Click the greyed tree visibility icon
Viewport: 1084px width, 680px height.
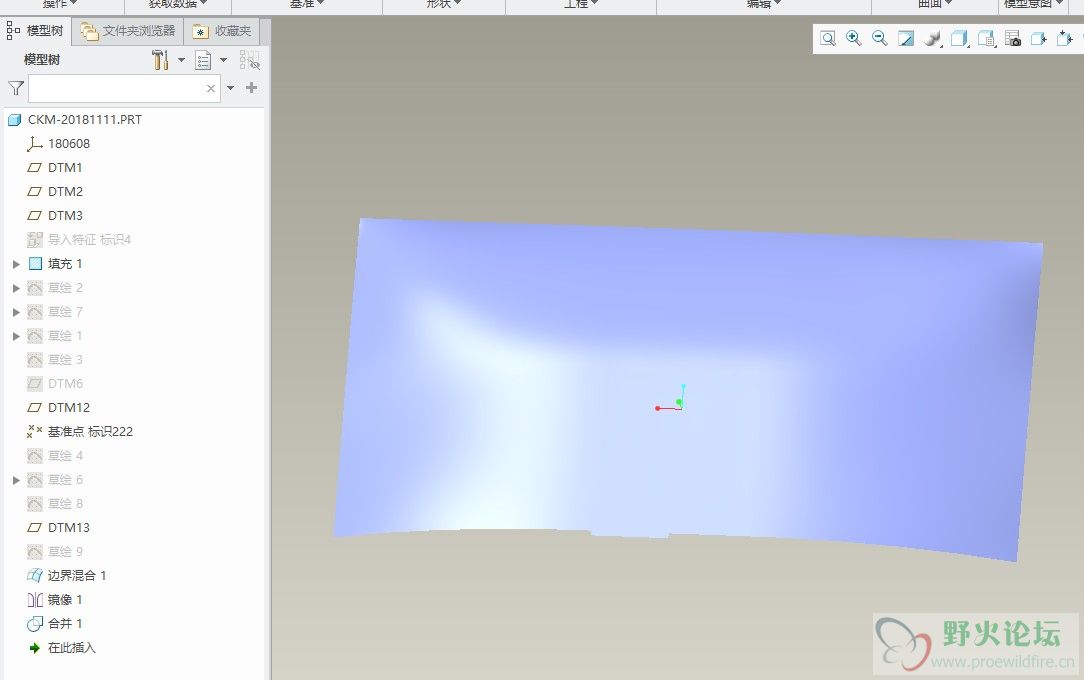pos(250,60)
